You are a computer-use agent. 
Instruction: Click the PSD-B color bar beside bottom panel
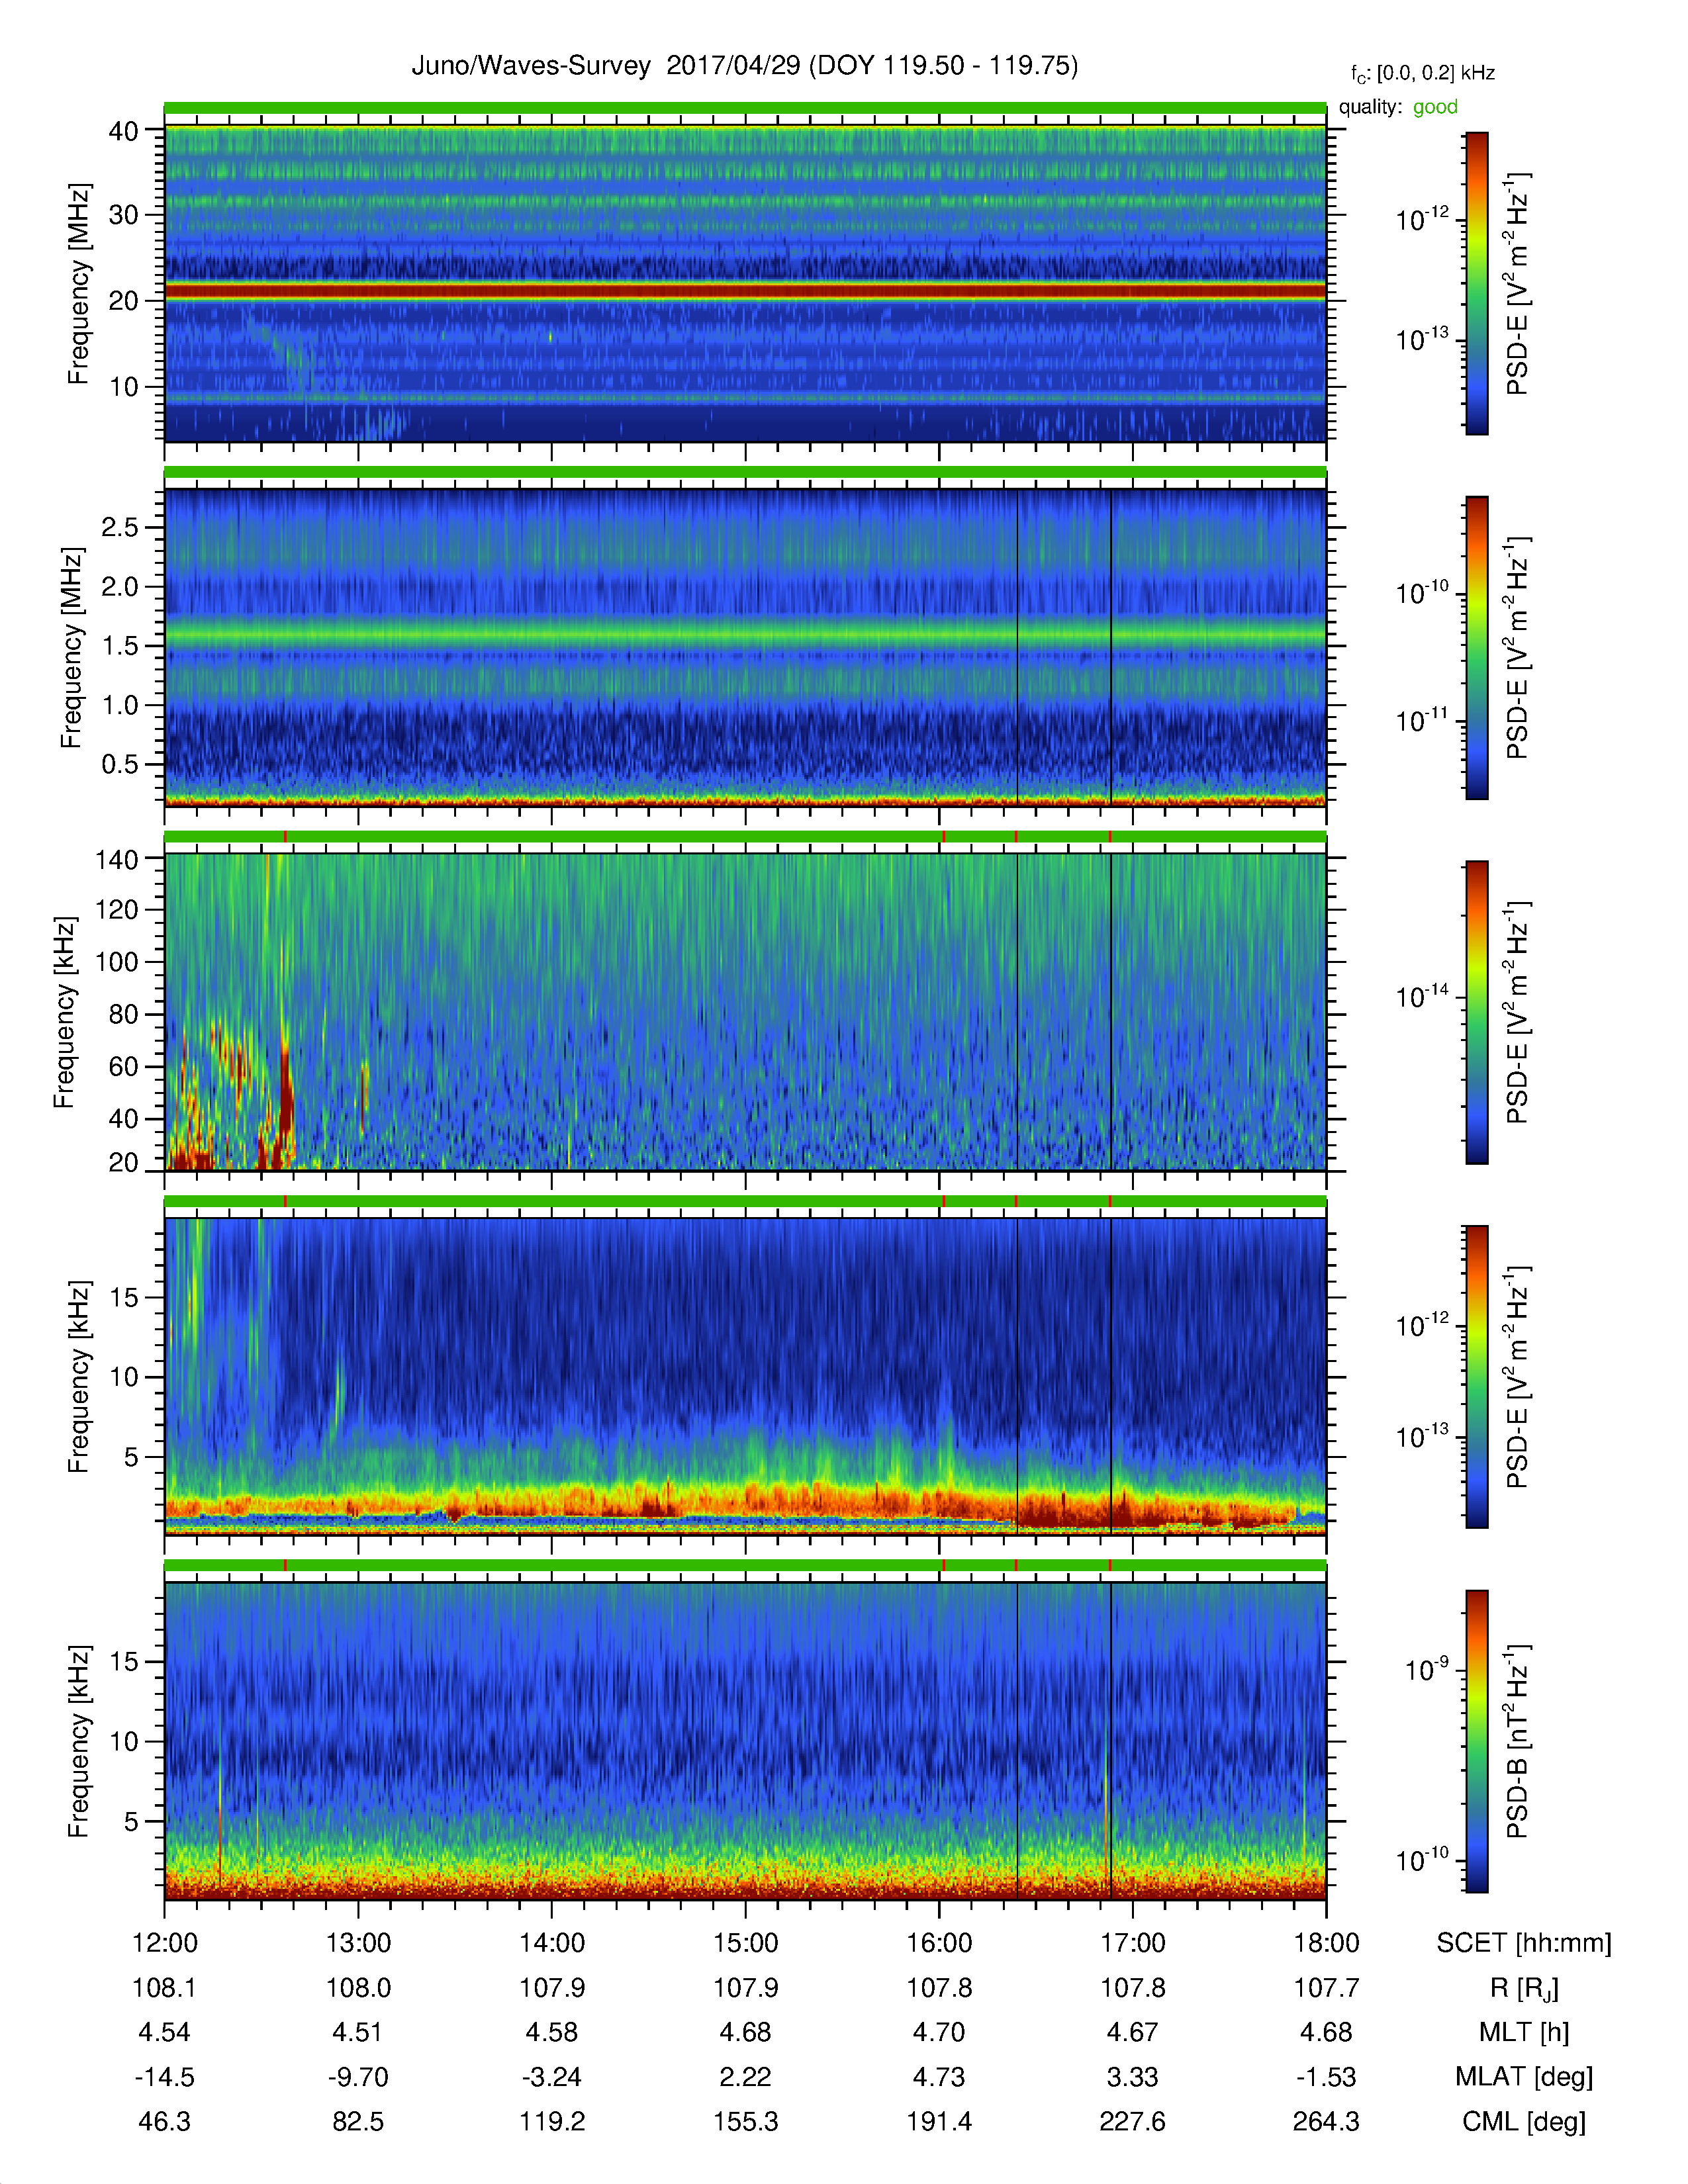[x=1476, y=1741]
